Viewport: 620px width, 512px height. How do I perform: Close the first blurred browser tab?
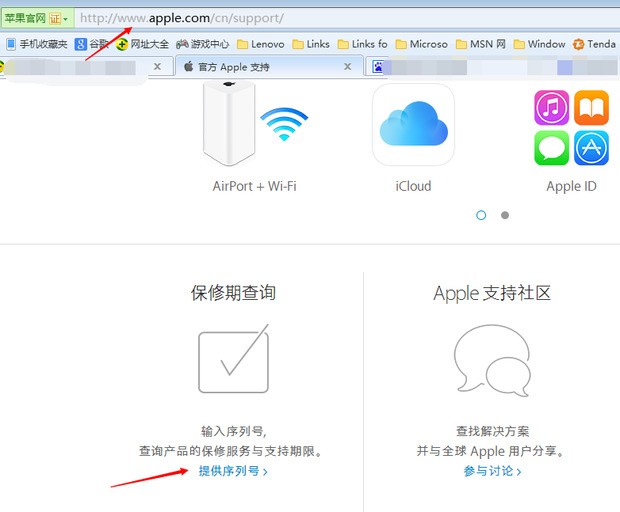(157, 66)
